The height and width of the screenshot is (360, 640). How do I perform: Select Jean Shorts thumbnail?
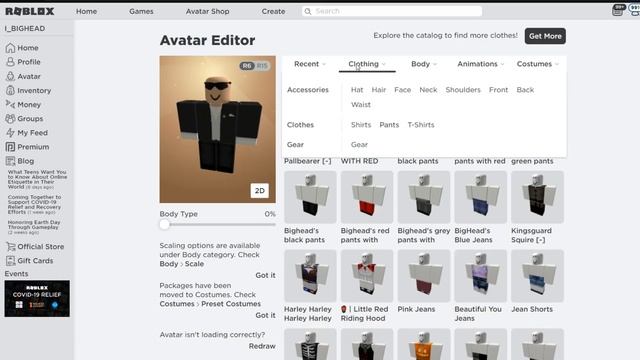[x=537, y=276]
